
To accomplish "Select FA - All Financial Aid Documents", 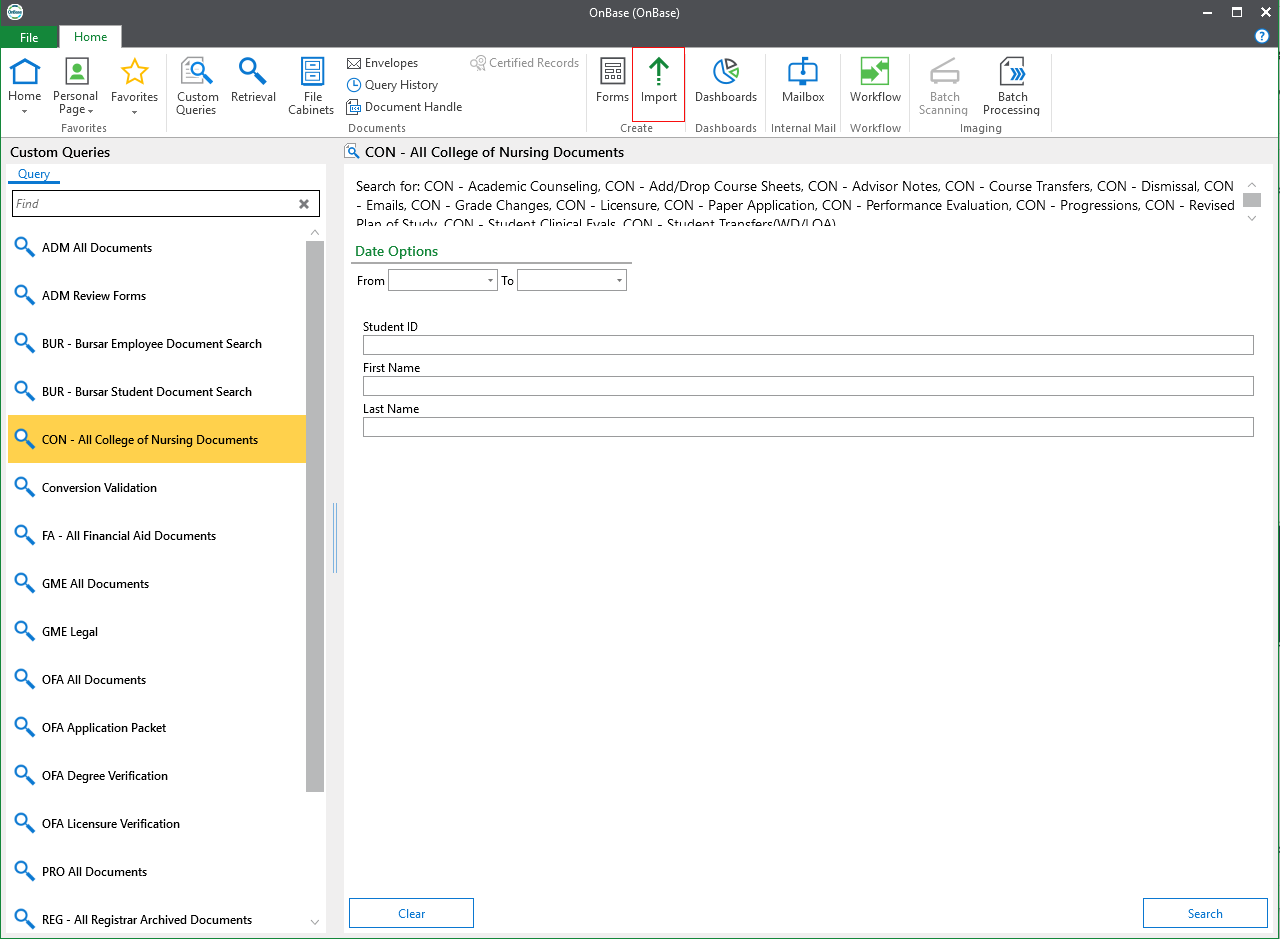I will coord(157,535).
